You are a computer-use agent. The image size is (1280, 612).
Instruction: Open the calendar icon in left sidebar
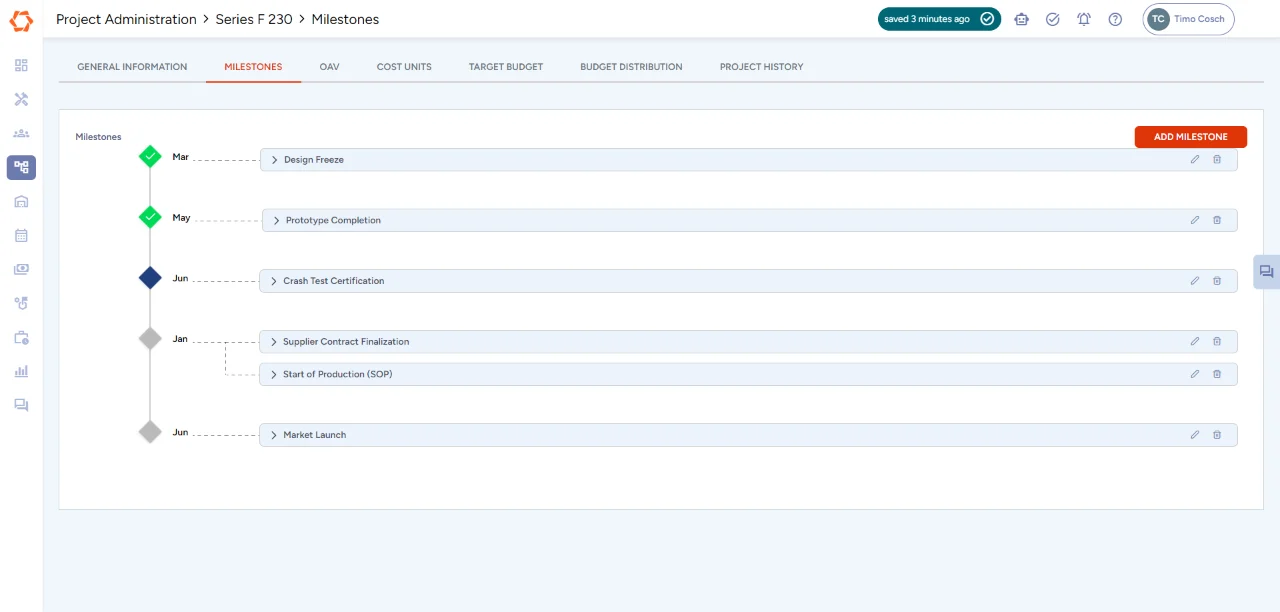pos(21,236)
